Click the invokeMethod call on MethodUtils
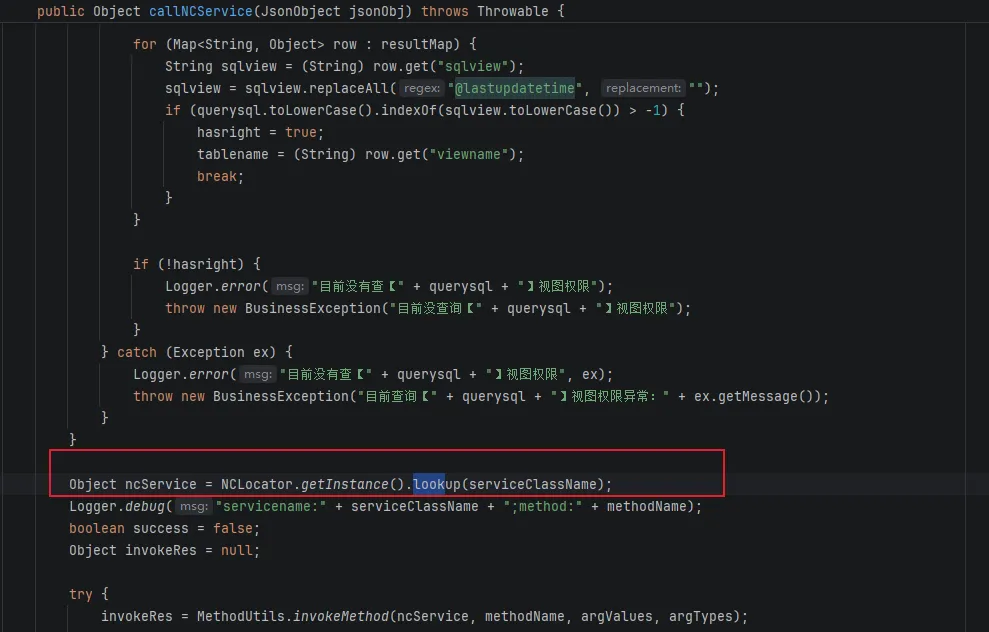The height and width of the screenshot is (632, 989). click(339, 616)
